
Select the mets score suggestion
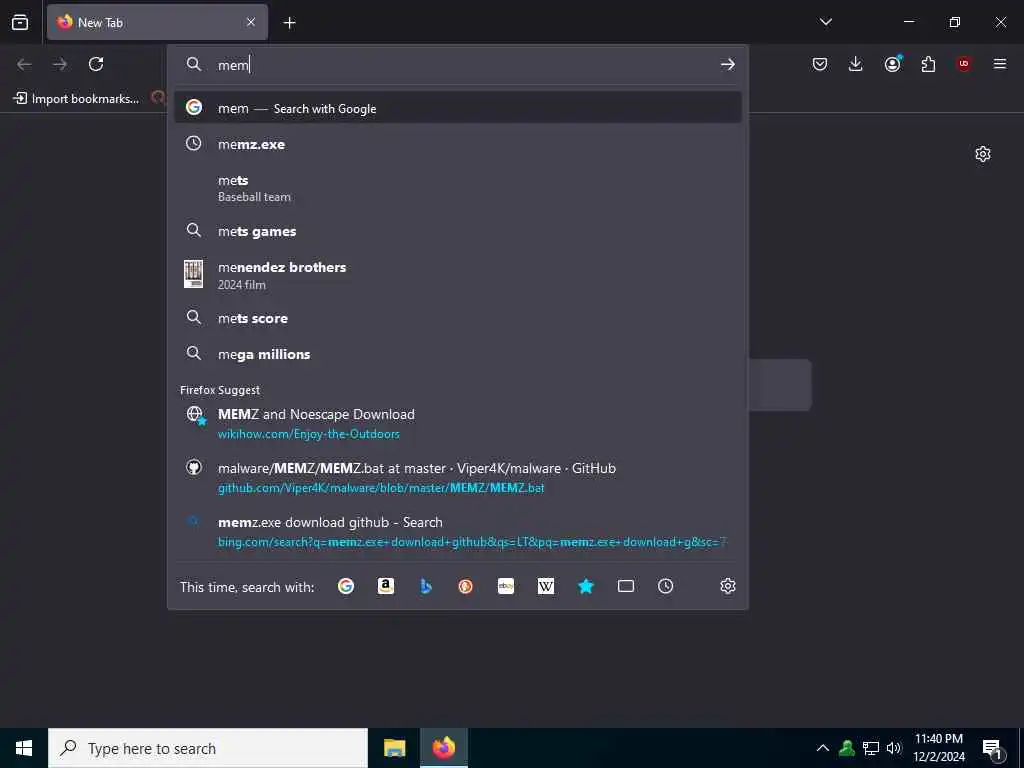458,318
